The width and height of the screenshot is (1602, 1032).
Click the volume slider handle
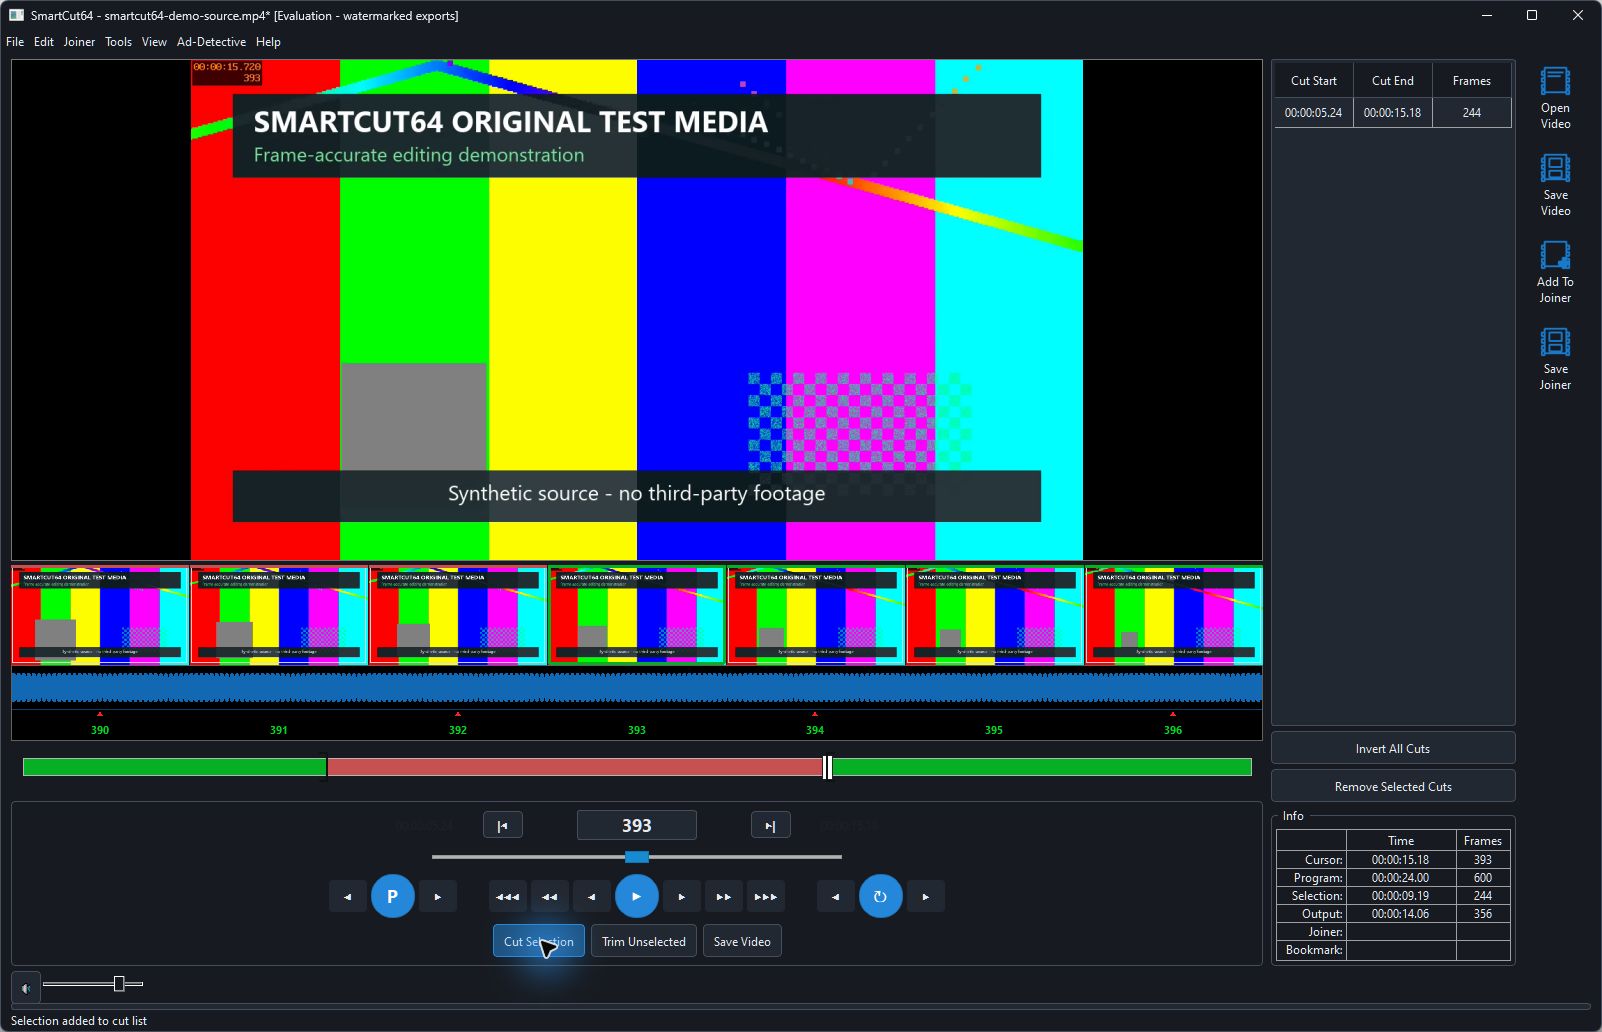(119, 984)
